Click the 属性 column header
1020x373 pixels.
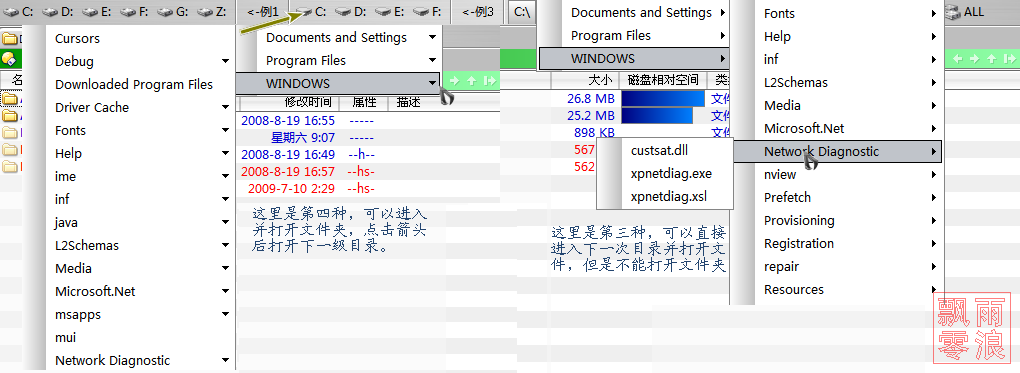point(365,102)
